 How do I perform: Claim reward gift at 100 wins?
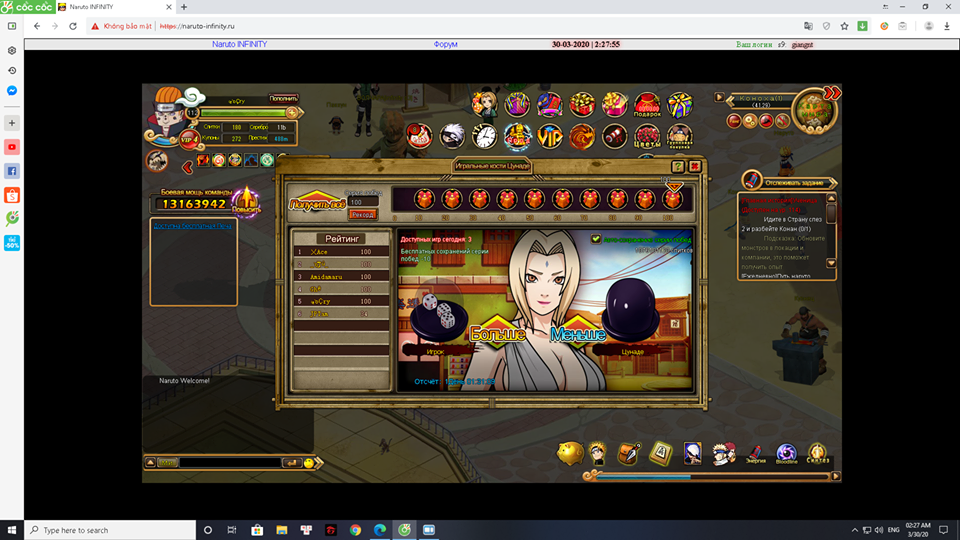coord(672,199)
